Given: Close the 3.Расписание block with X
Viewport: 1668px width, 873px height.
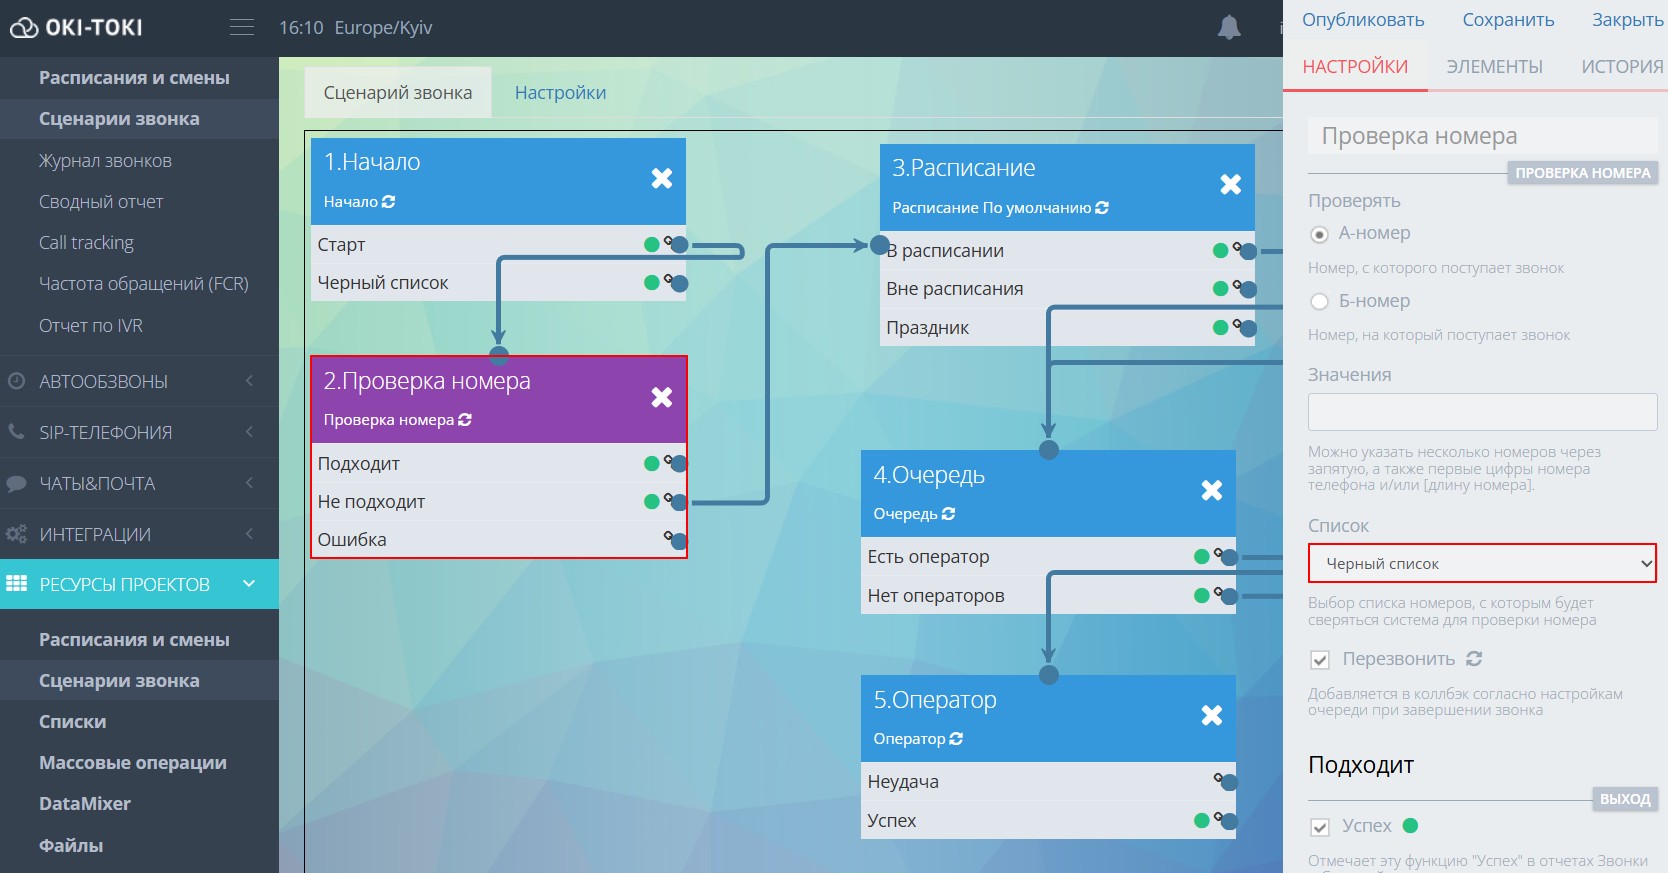Looking at the screenshot, I should [1230, 185].
